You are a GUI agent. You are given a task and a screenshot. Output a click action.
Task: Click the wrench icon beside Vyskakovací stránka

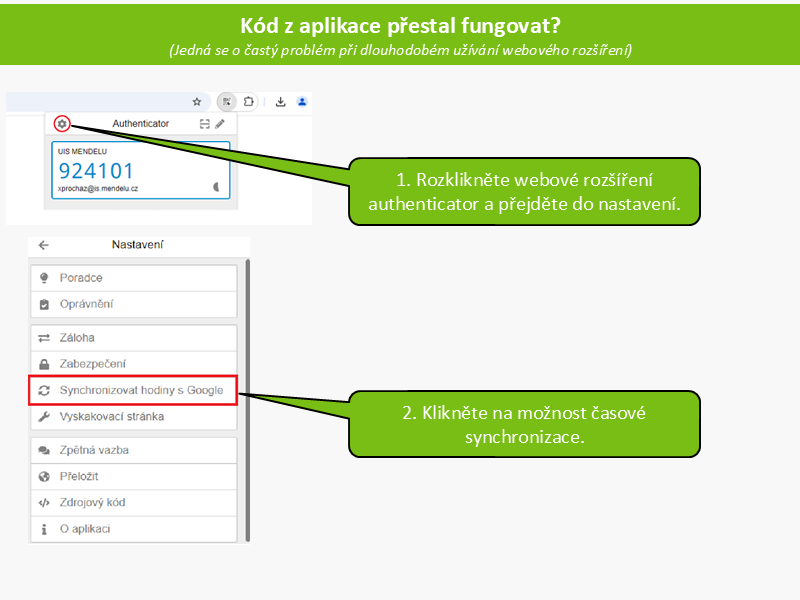coord(44,417)
